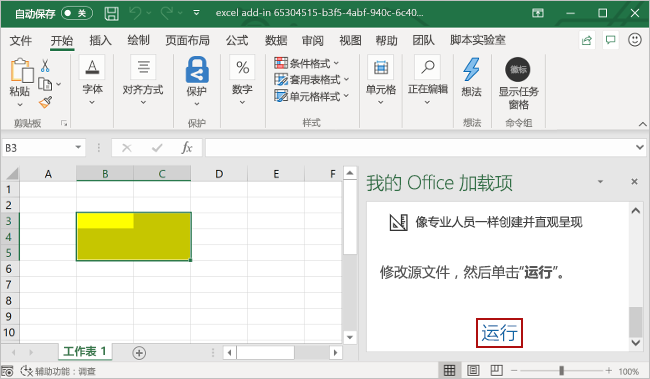Viewport: 650px width, 379px height.
Task: Click the Format Painter brush icon
Action: coord(45,102)
